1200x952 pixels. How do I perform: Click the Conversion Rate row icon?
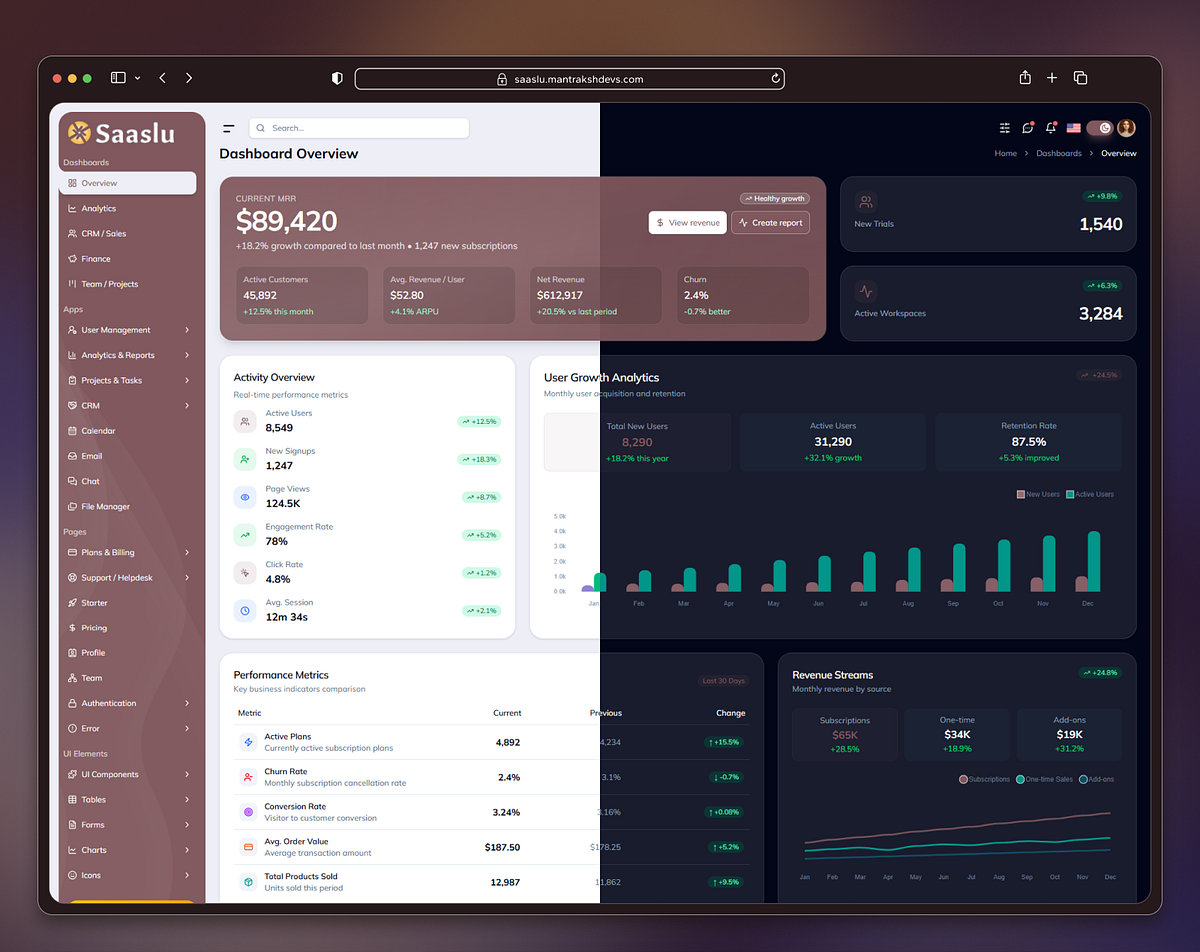pyautogui.click(x=248, y=812)
